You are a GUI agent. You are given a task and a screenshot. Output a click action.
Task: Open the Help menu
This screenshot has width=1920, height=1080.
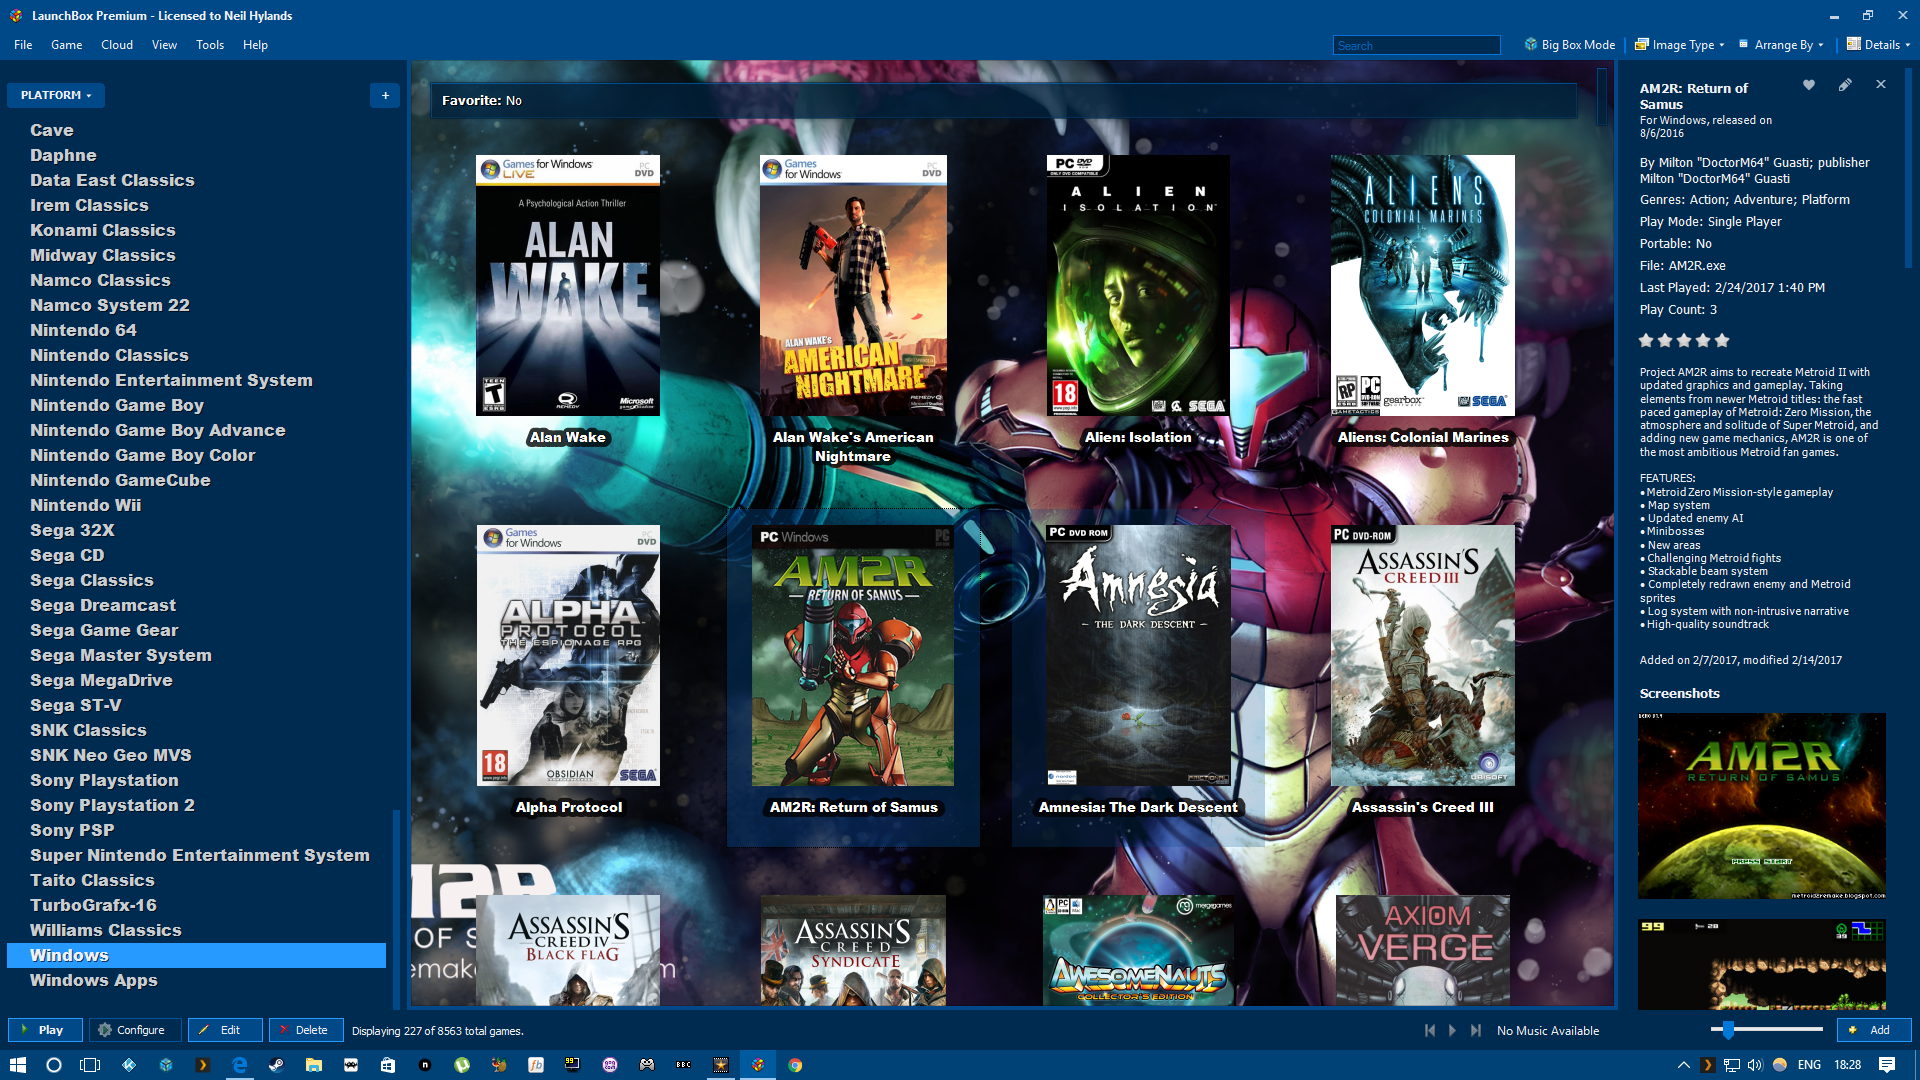click(255, 45)
